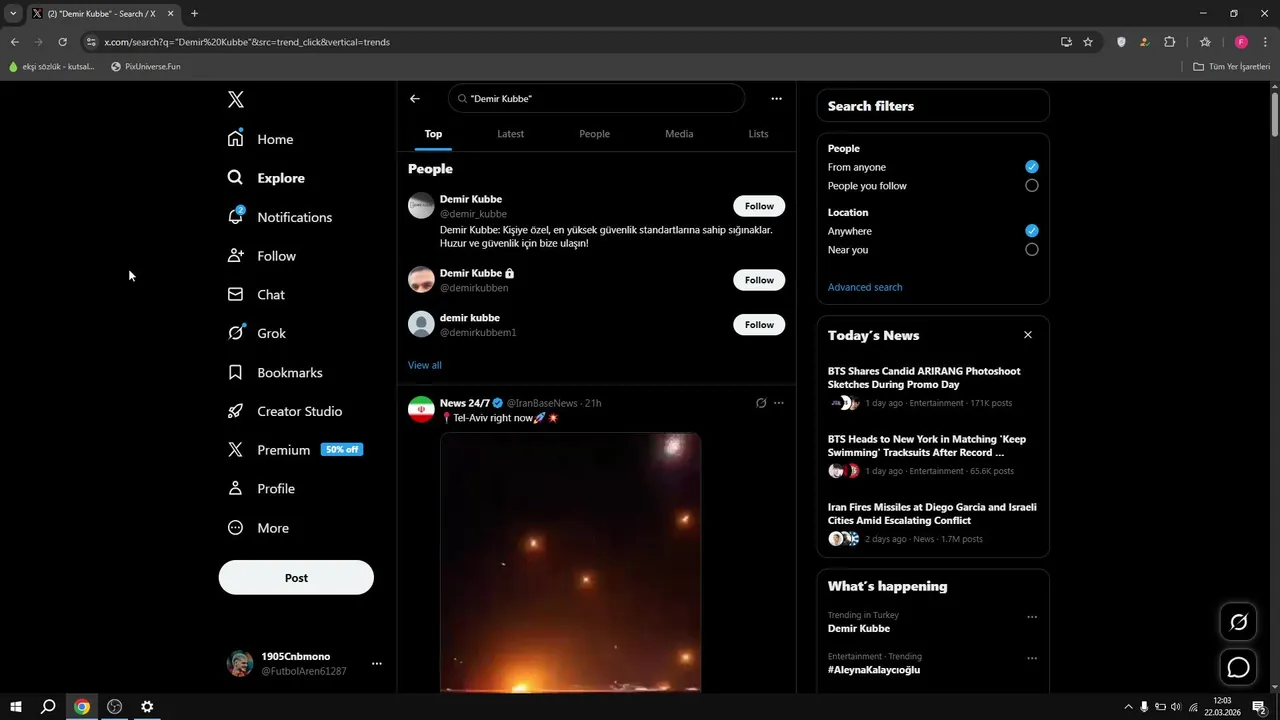Switch to the People tab
The image size is (1280, 720).
pyautogui.click(x=594, y=134)
